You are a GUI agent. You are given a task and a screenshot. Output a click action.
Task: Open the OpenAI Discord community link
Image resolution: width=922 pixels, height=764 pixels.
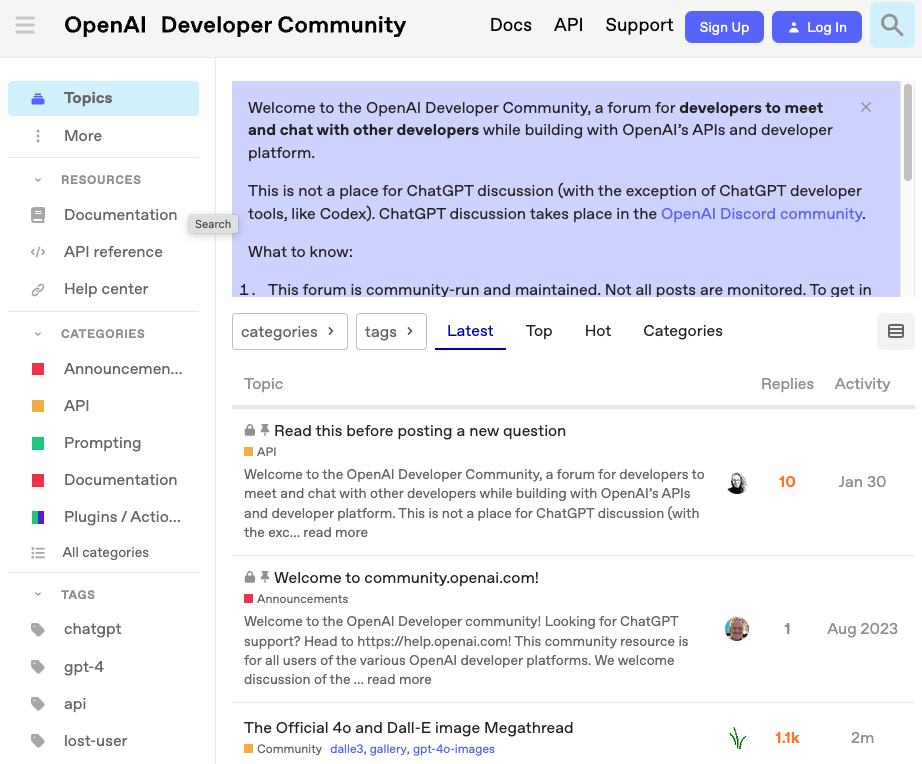(761, 214)
